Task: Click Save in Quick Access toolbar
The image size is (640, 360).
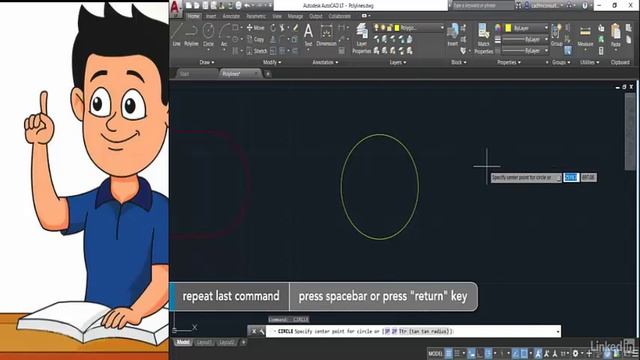Action: 205,5
